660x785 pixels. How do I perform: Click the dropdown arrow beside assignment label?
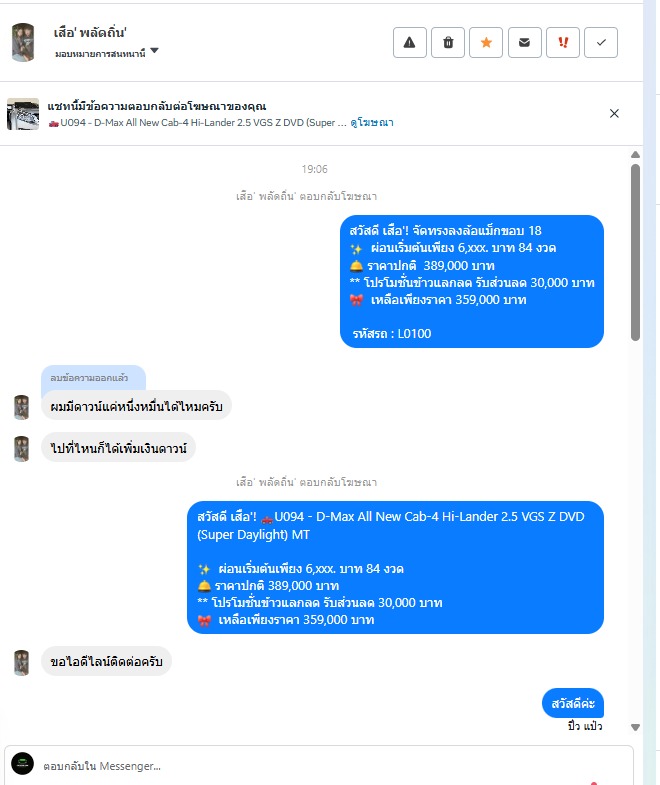click(154, 51)
